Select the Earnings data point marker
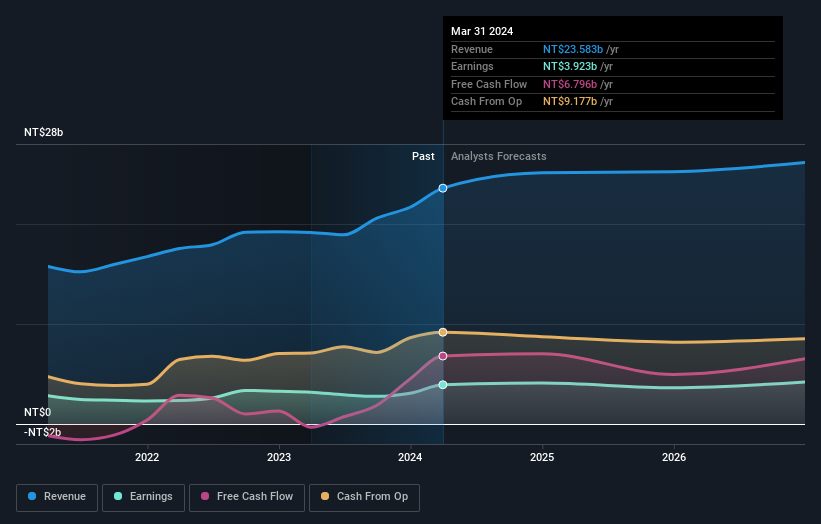The height and width of the screenshot is (524, 821). click(443, 385)
